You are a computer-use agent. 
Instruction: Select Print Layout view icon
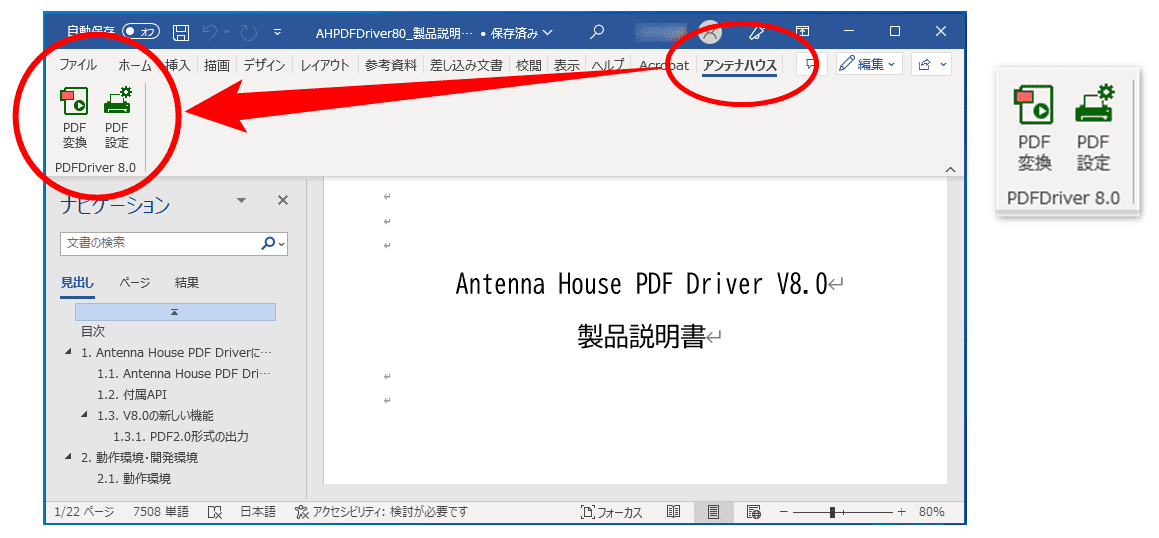pos(713,511)
